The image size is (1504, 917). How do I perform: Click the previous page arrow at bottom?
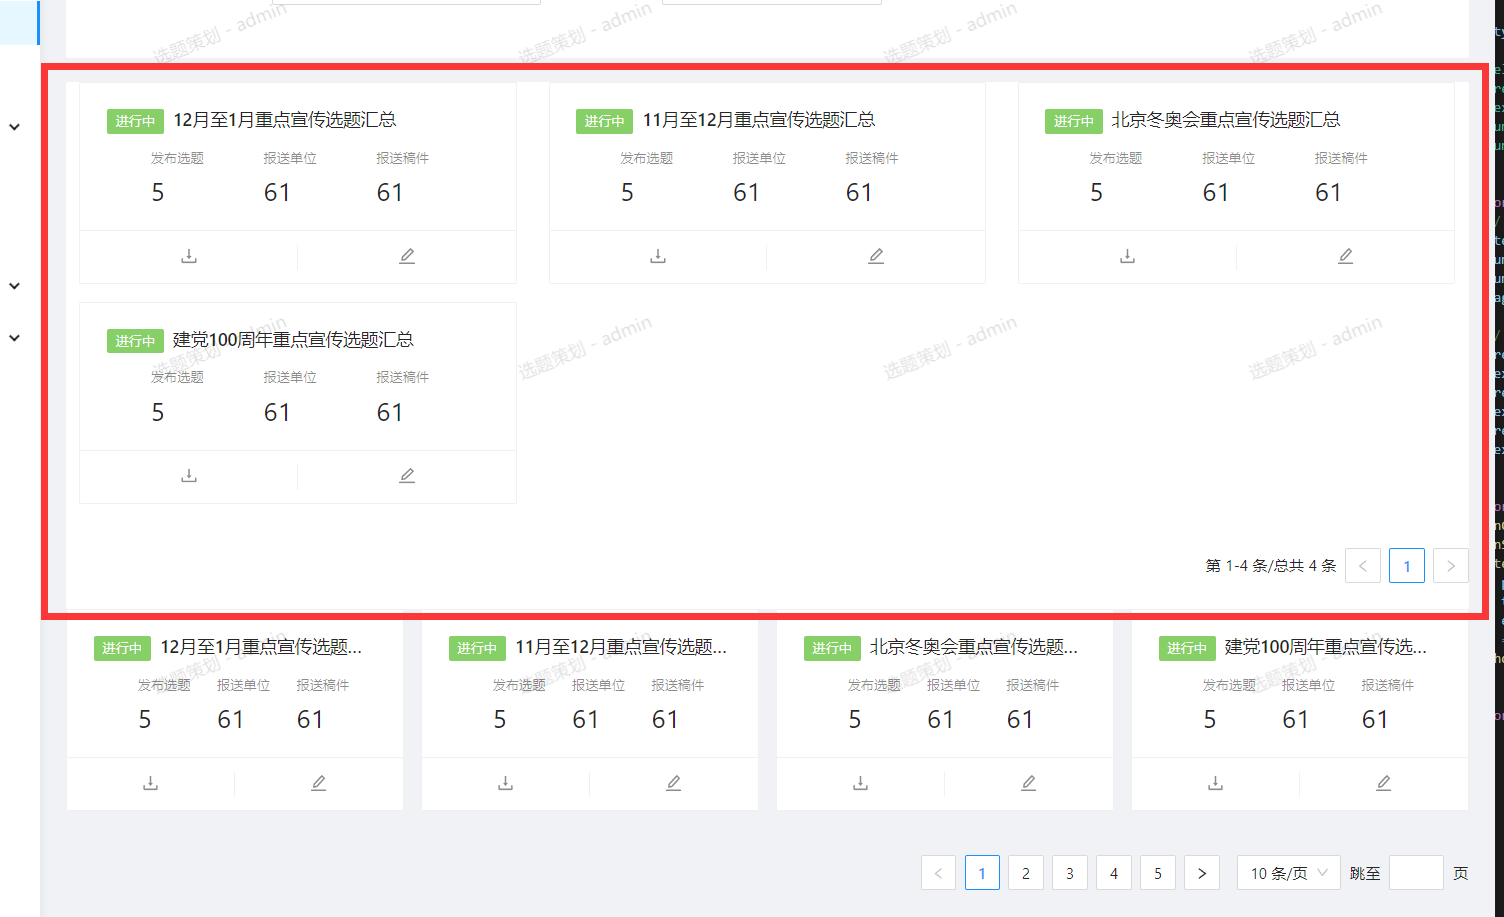coord(938,872)
